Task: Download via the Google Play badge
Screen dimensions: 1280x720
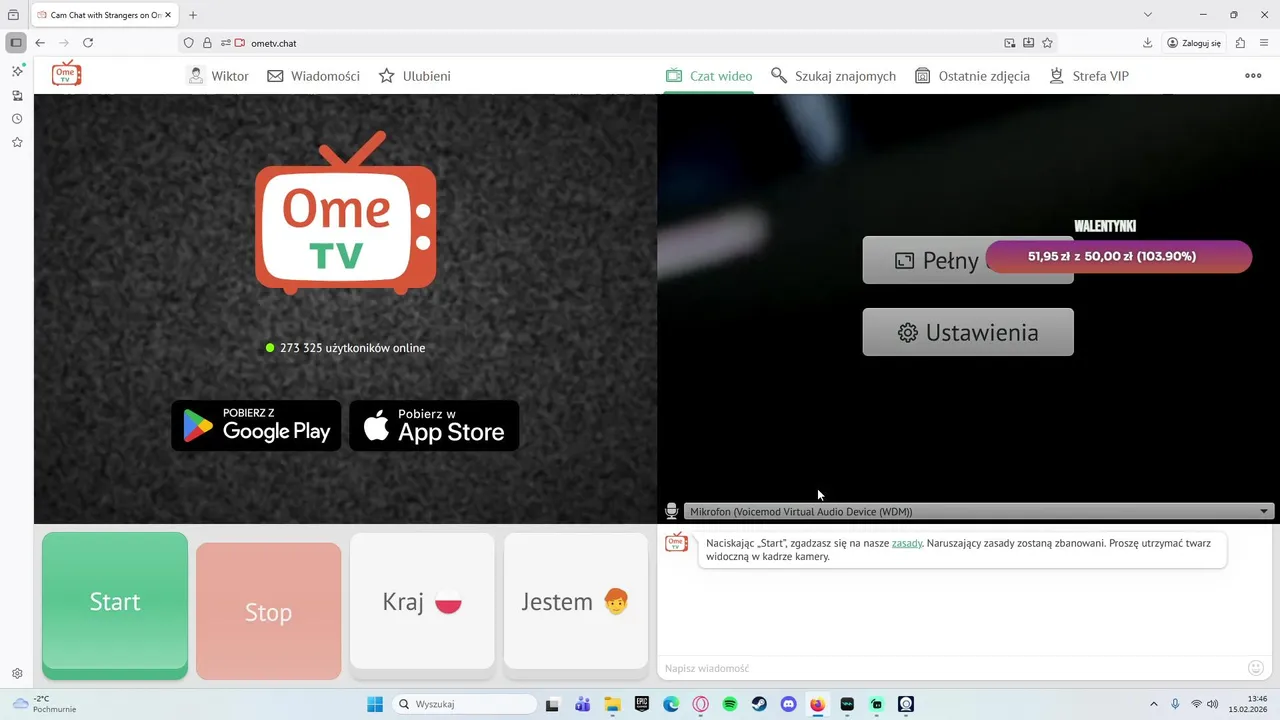Action: coord(256,426)
